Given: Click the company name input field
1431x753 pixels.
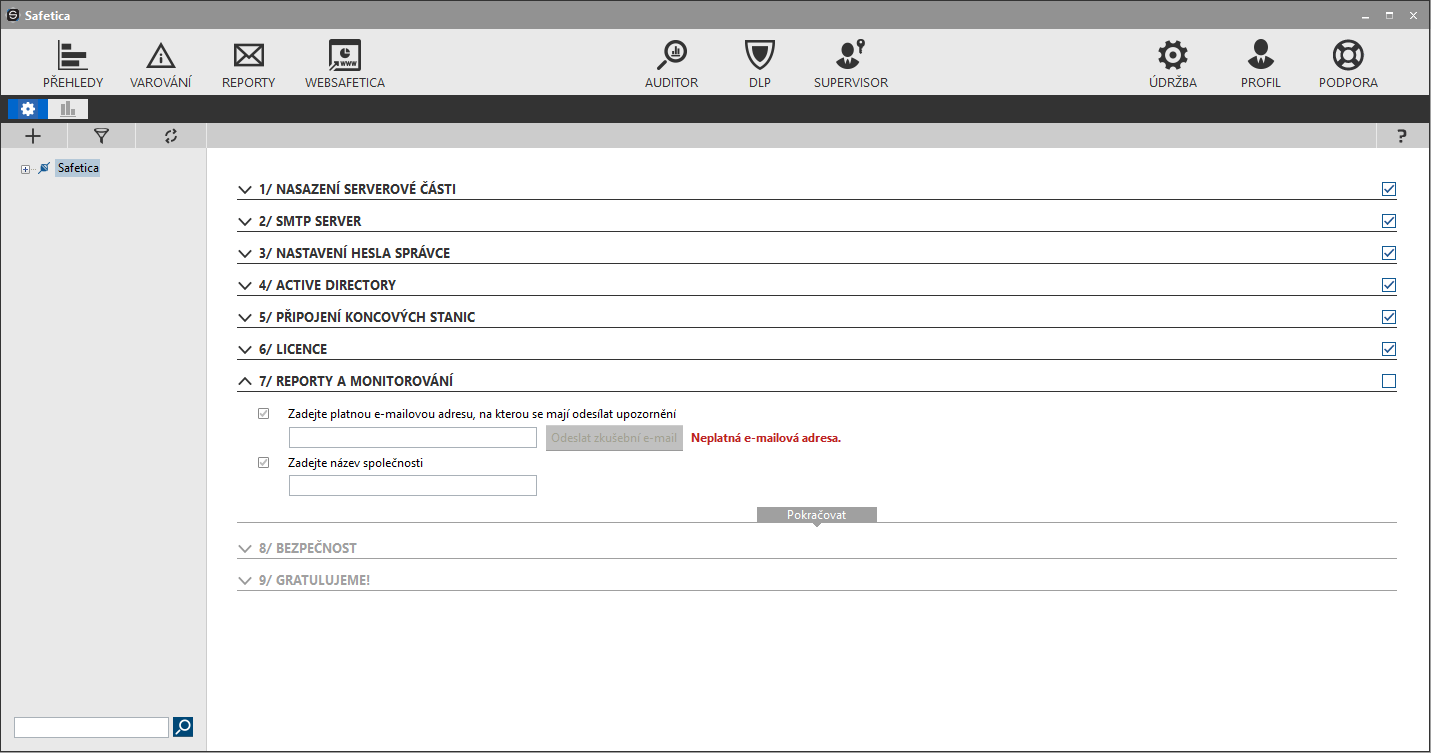Looking at the screenshot, I should coord(412,486).
